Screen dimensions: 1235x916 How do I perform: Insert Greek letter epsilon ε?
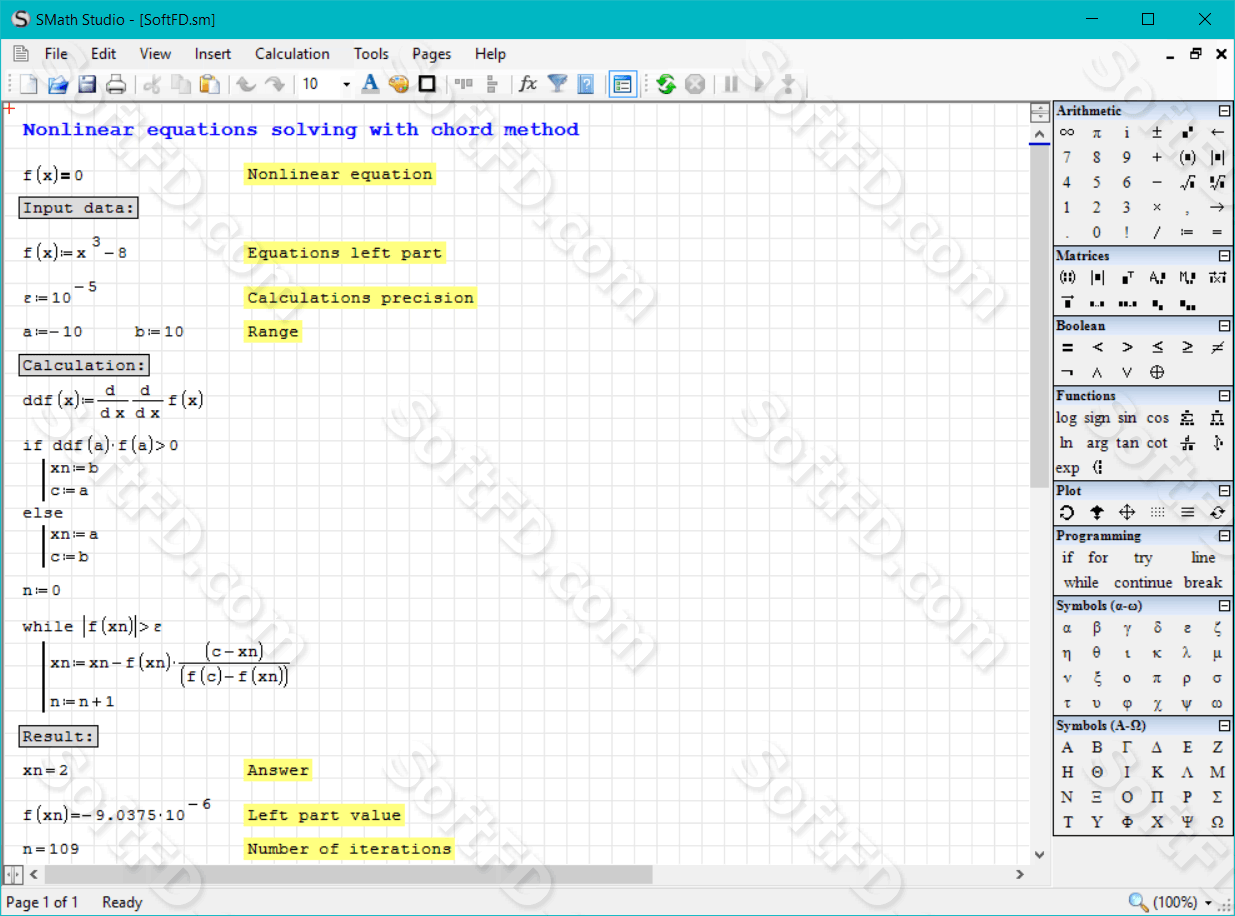click(1187, 628)
